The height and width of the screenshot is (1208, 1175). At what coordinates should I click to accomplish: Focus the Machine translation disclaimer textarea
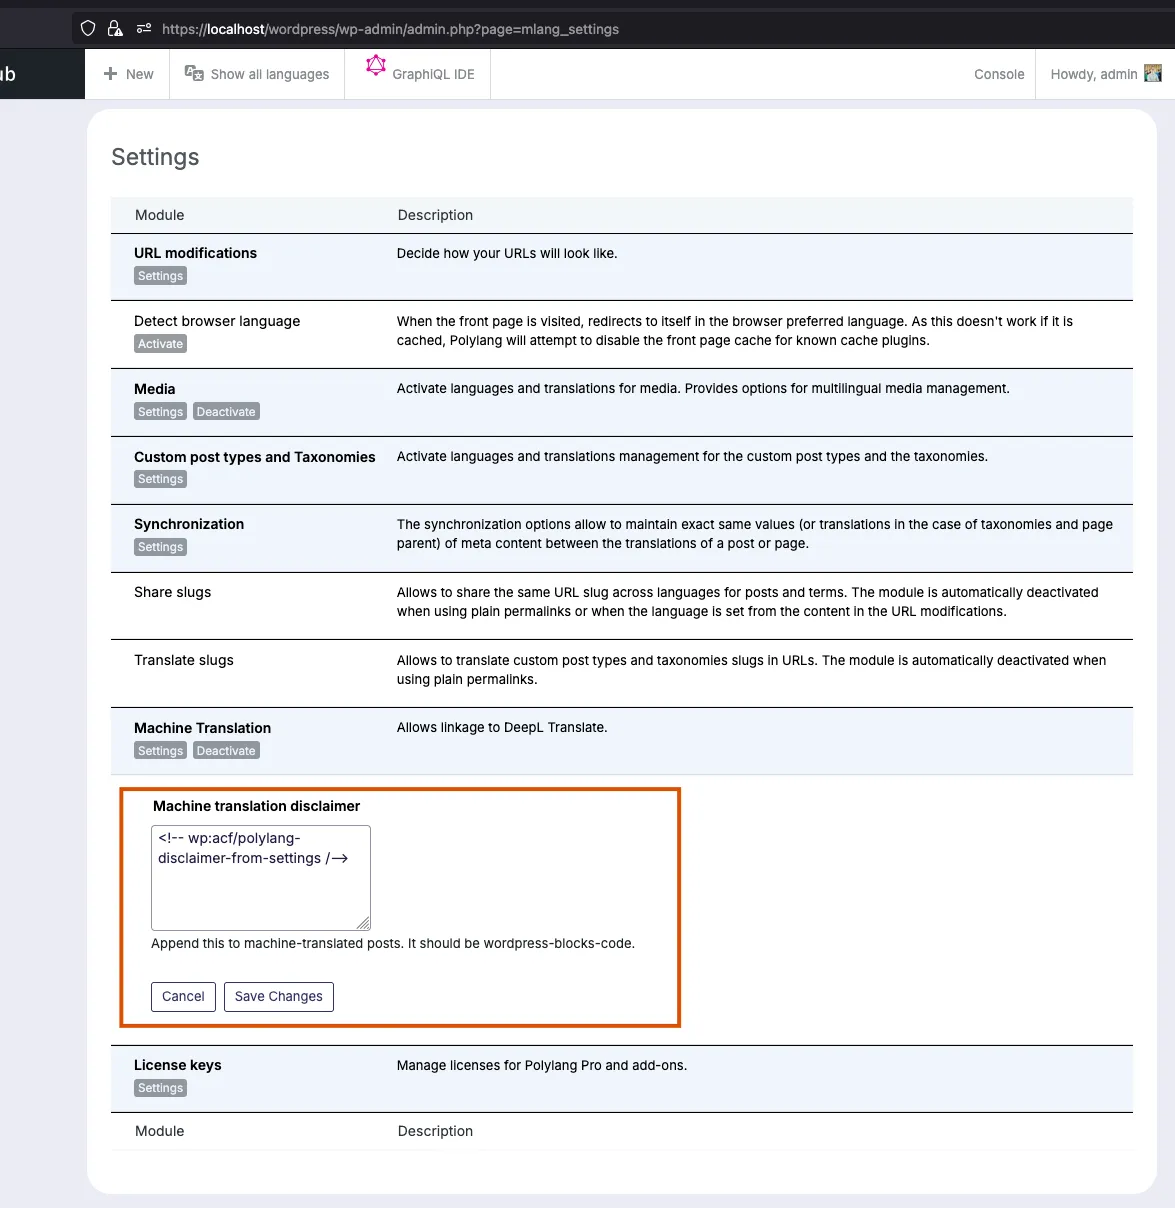pos(261,878)
